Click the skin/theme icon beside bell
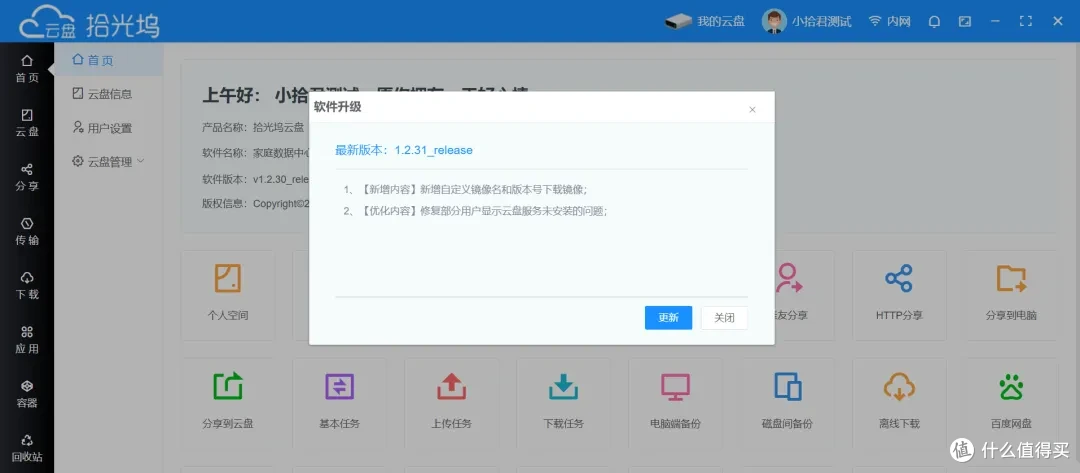The height and width of the screenshot is (473, 1080). click(964, 21)
